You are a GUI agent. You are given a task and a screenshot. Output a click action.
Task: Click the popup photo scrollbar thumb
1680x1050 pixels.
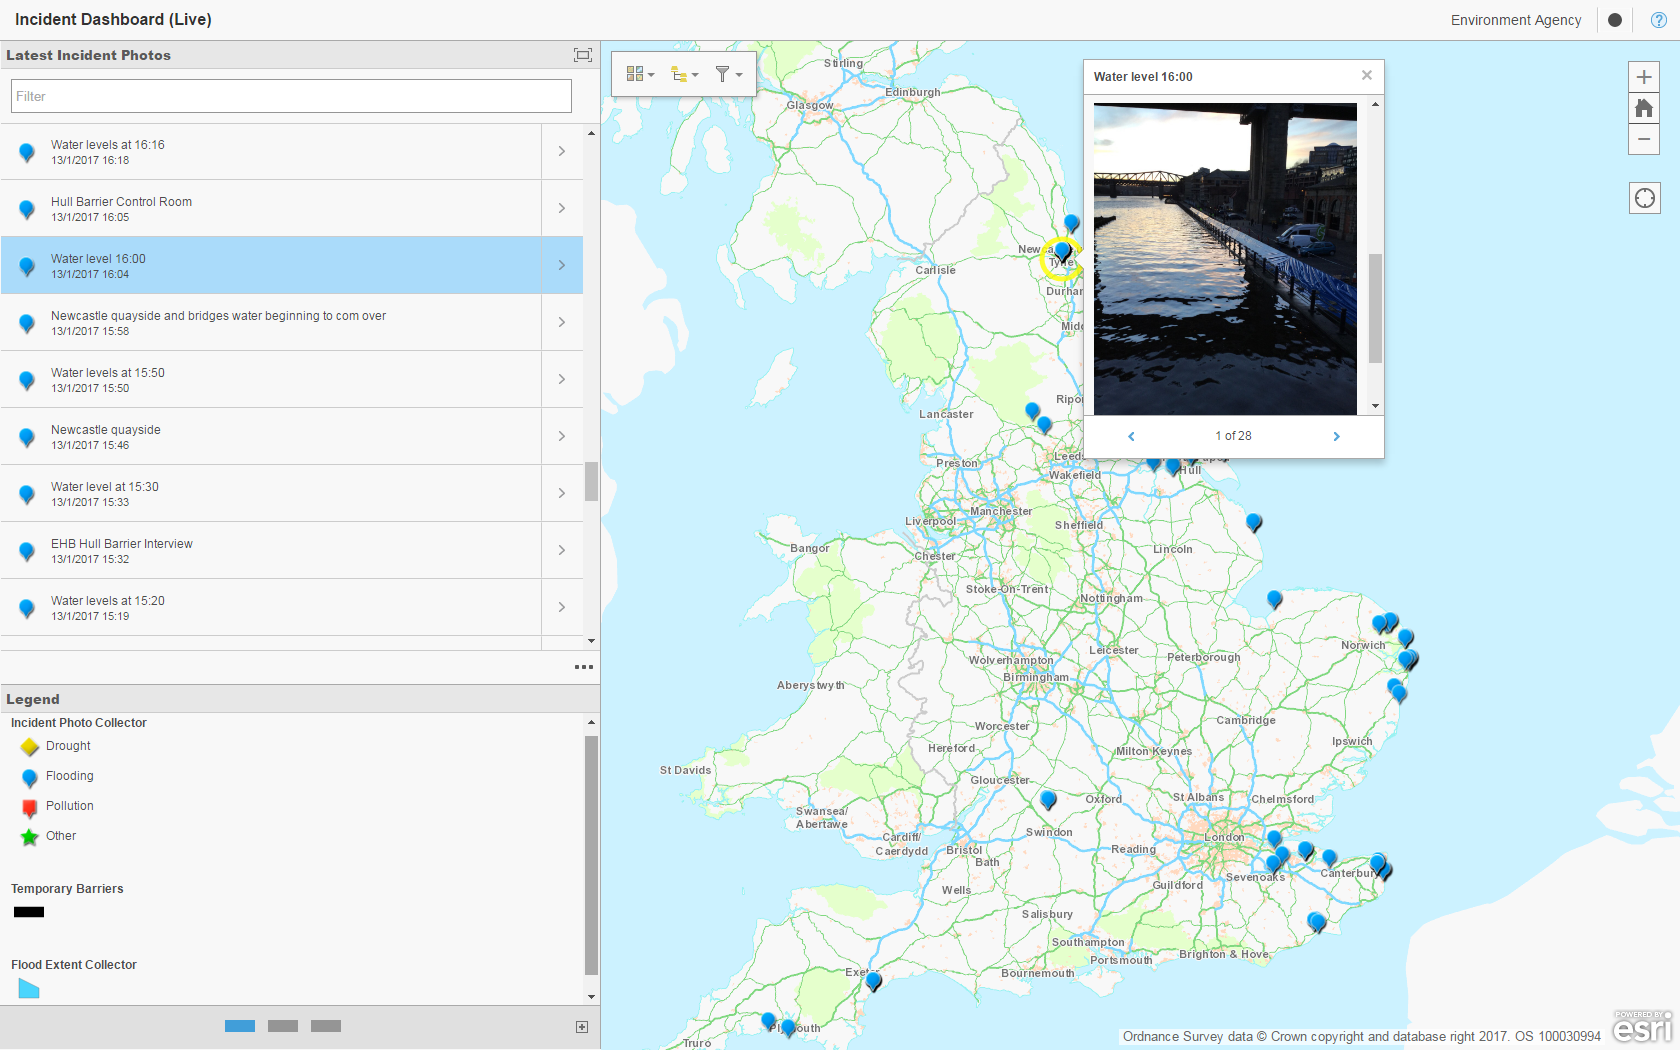1376,308
